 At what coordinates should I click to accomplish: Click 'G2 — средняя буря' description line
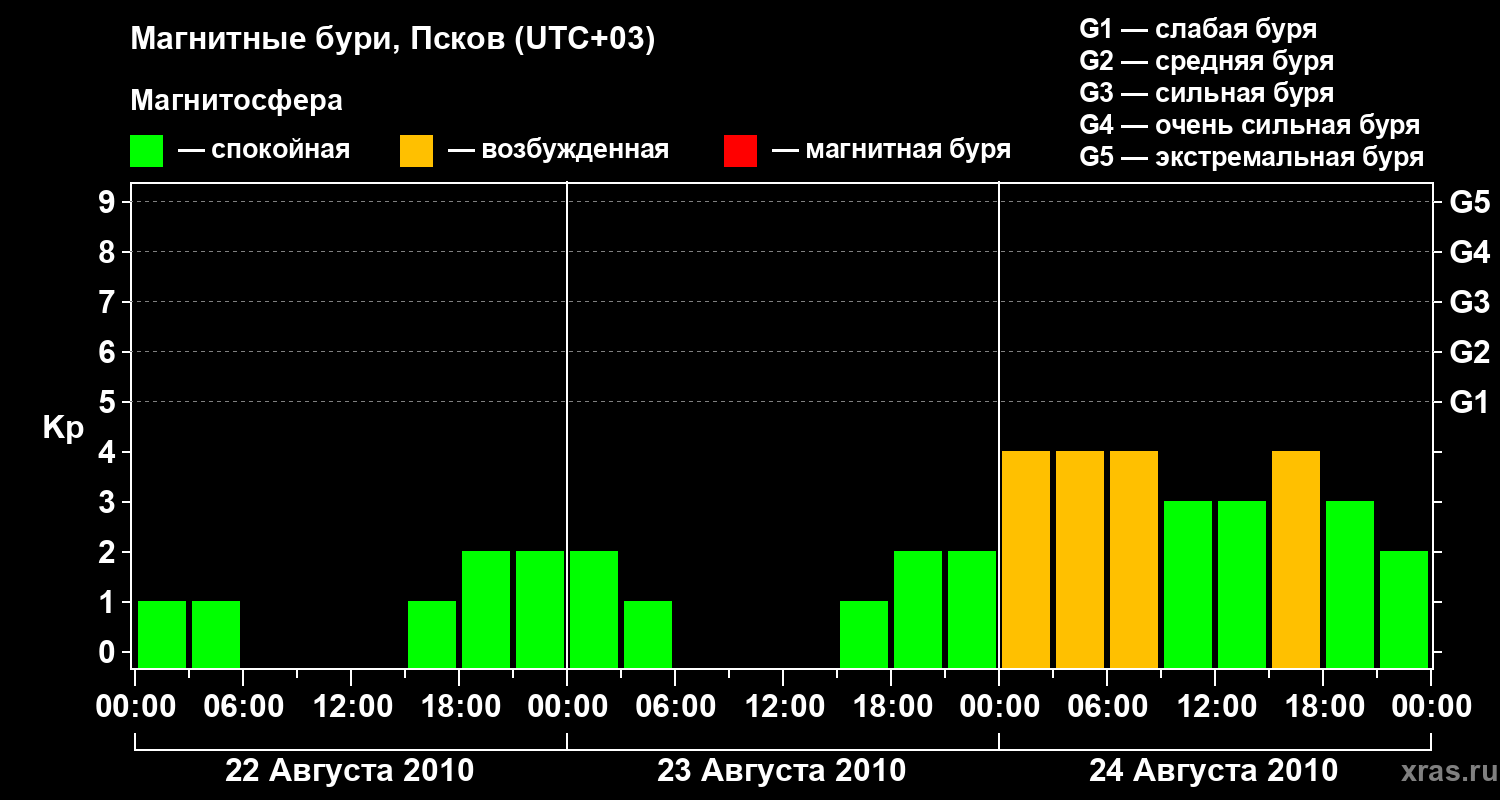pyautogui.click(x=1206, y=61)
